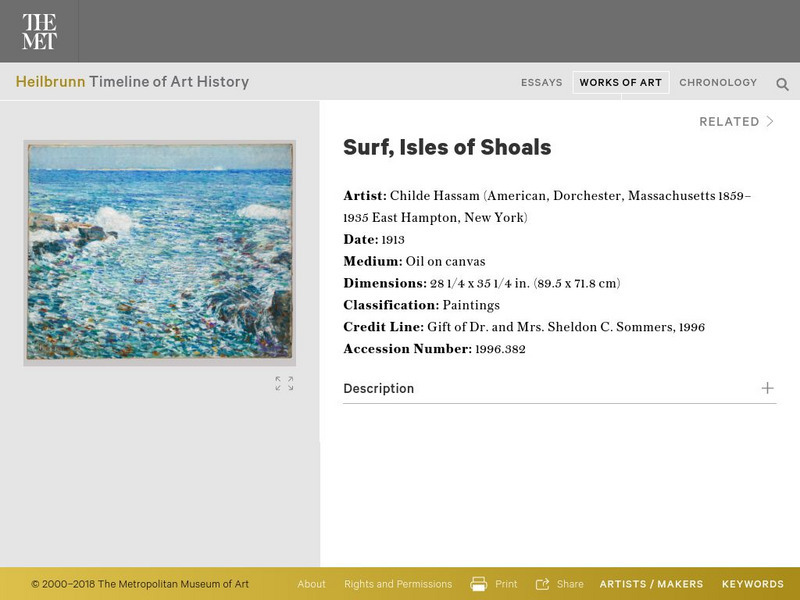Click the printer icon
This screenshot has width=800, height=600.
478,584
